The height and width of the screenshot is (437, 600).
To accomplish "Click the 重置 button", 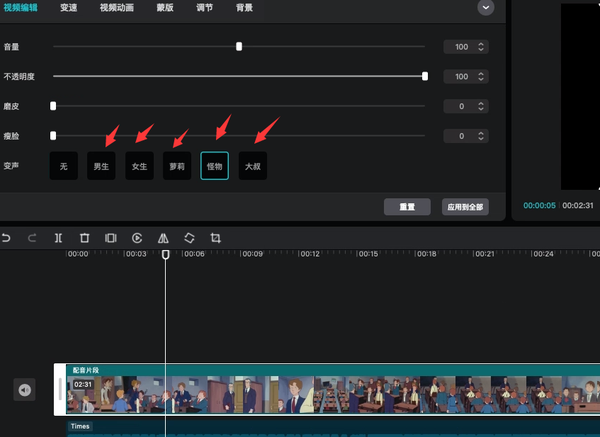I will point(407,207).
